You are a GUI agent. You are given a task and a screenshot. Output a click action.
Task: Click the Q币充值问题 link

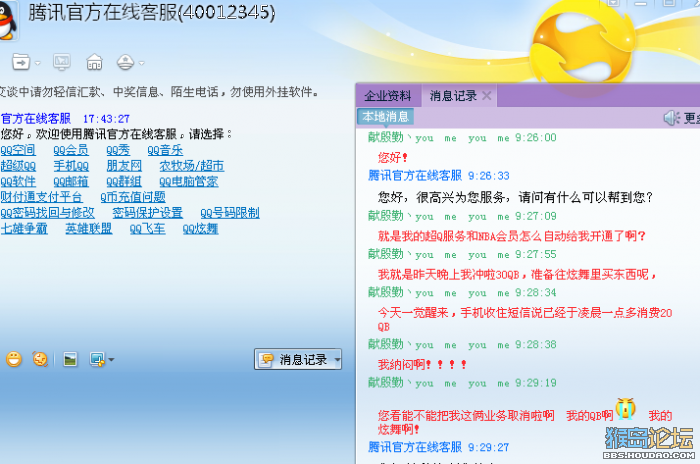[x=133, y=197]
